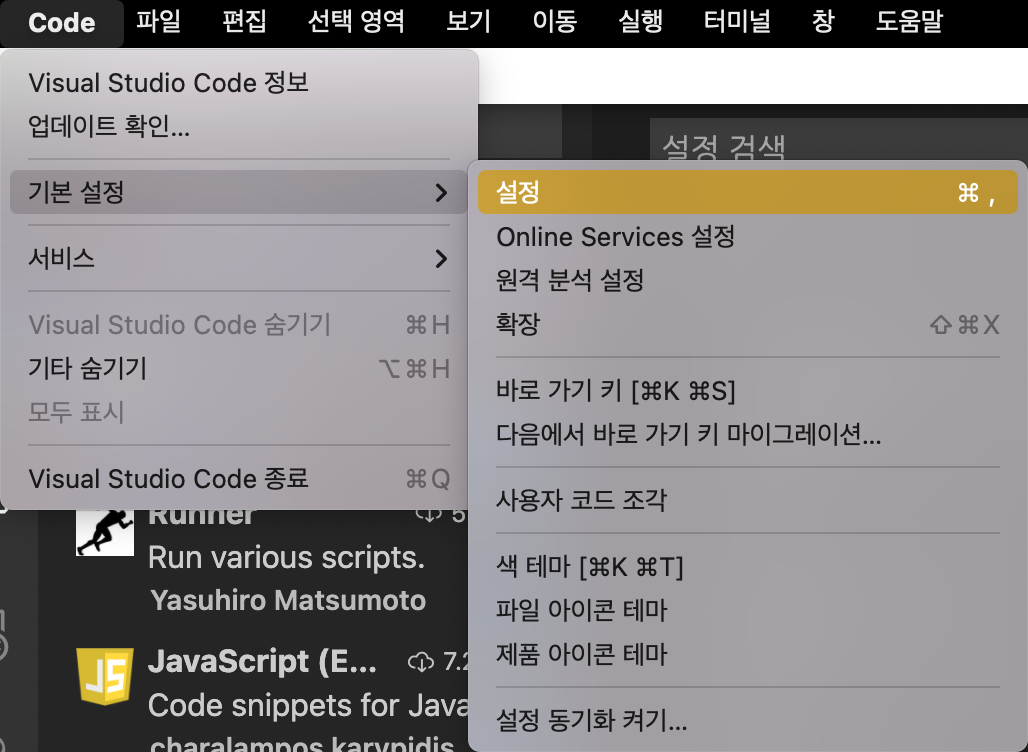Select 설정 in the submenu
The image size is (1028, 752).
747,192
